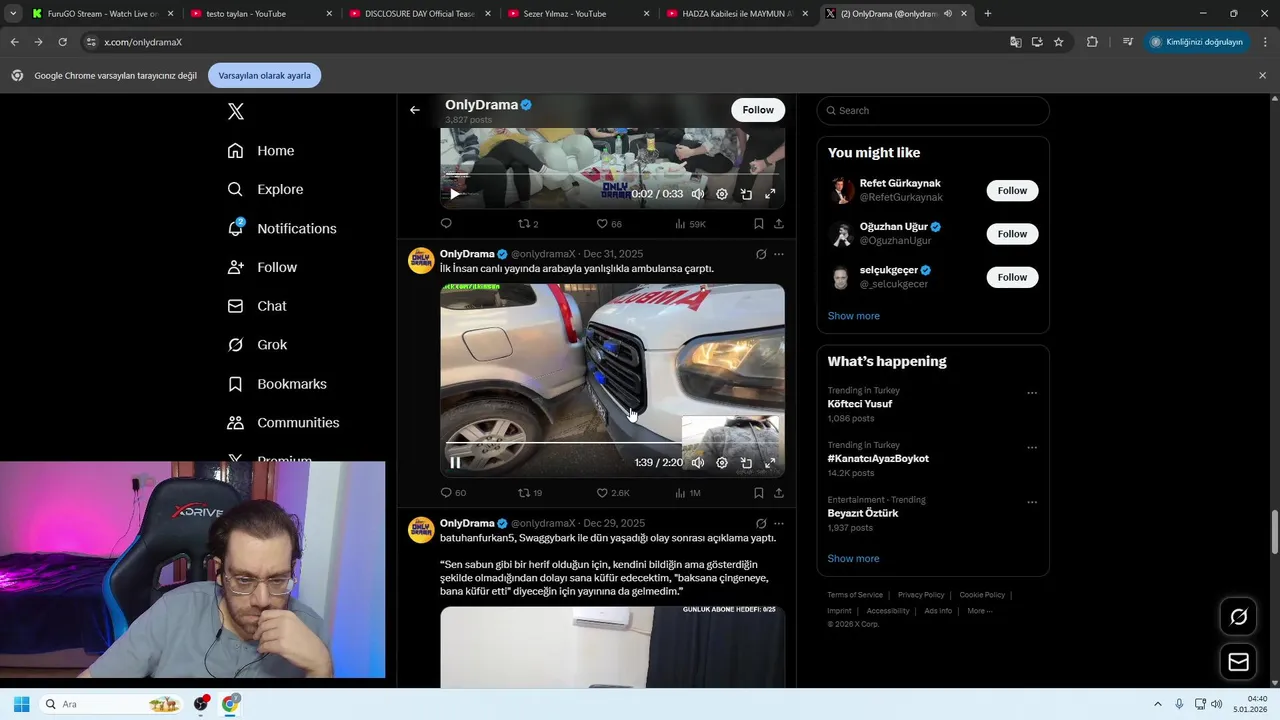Make the ambulance video fullscreen

click(x=770, y=462)
